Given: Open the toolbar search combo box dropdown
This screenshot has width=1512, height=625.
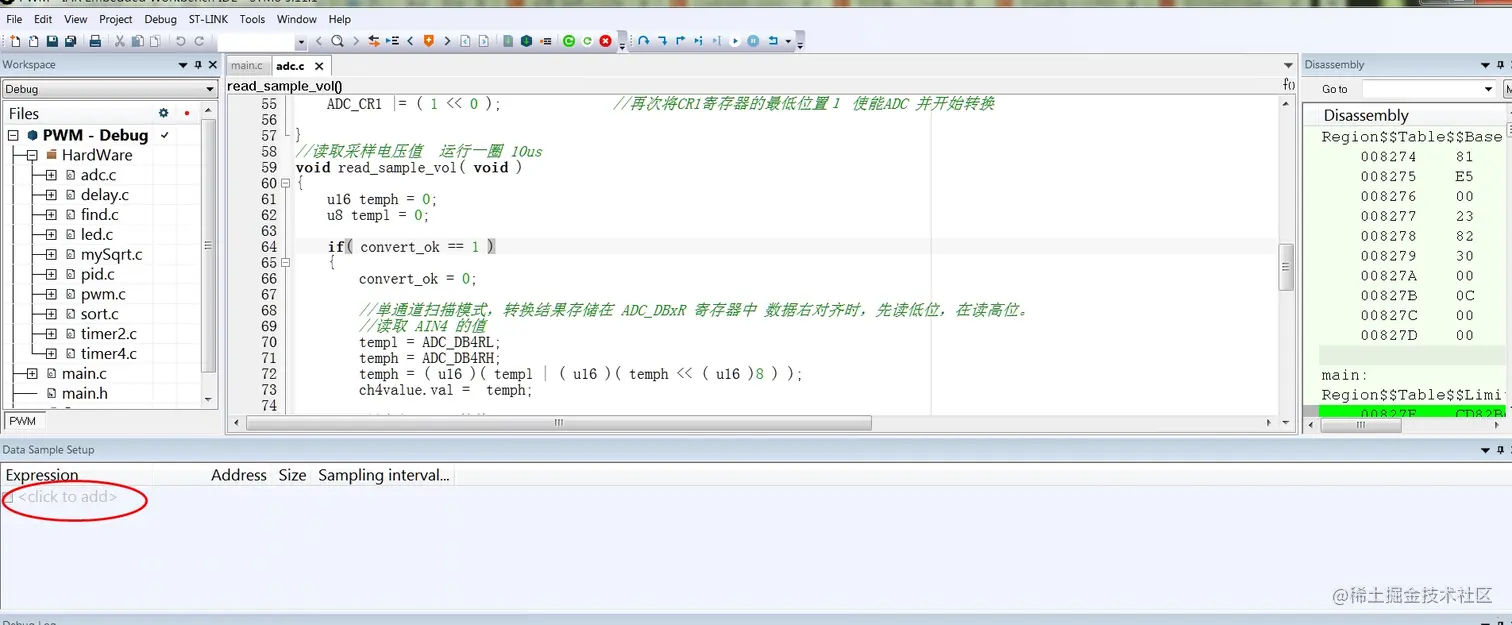Looking at the screenshot, I should (301, 42).
